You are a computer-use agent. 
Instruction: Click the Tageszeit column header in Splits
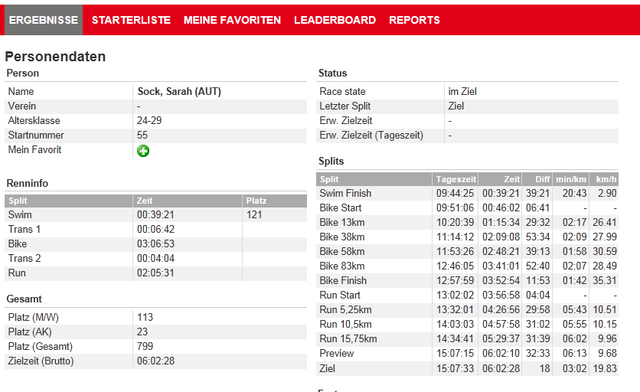click(456, 179)
